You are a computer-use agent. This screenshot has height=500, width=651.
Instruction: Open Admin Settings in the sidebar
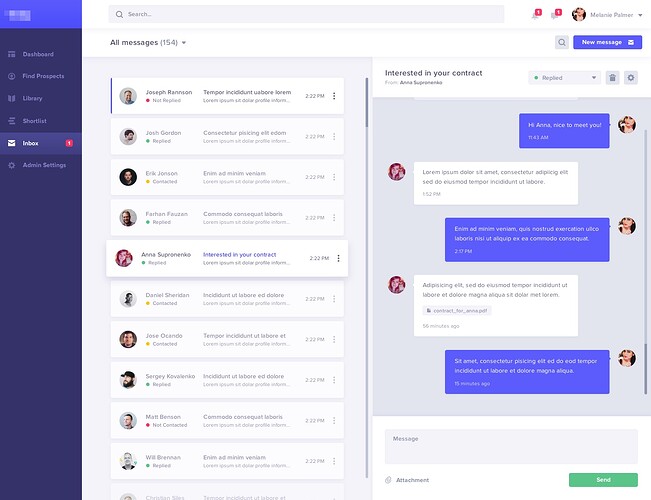click(x=41, y=165)
